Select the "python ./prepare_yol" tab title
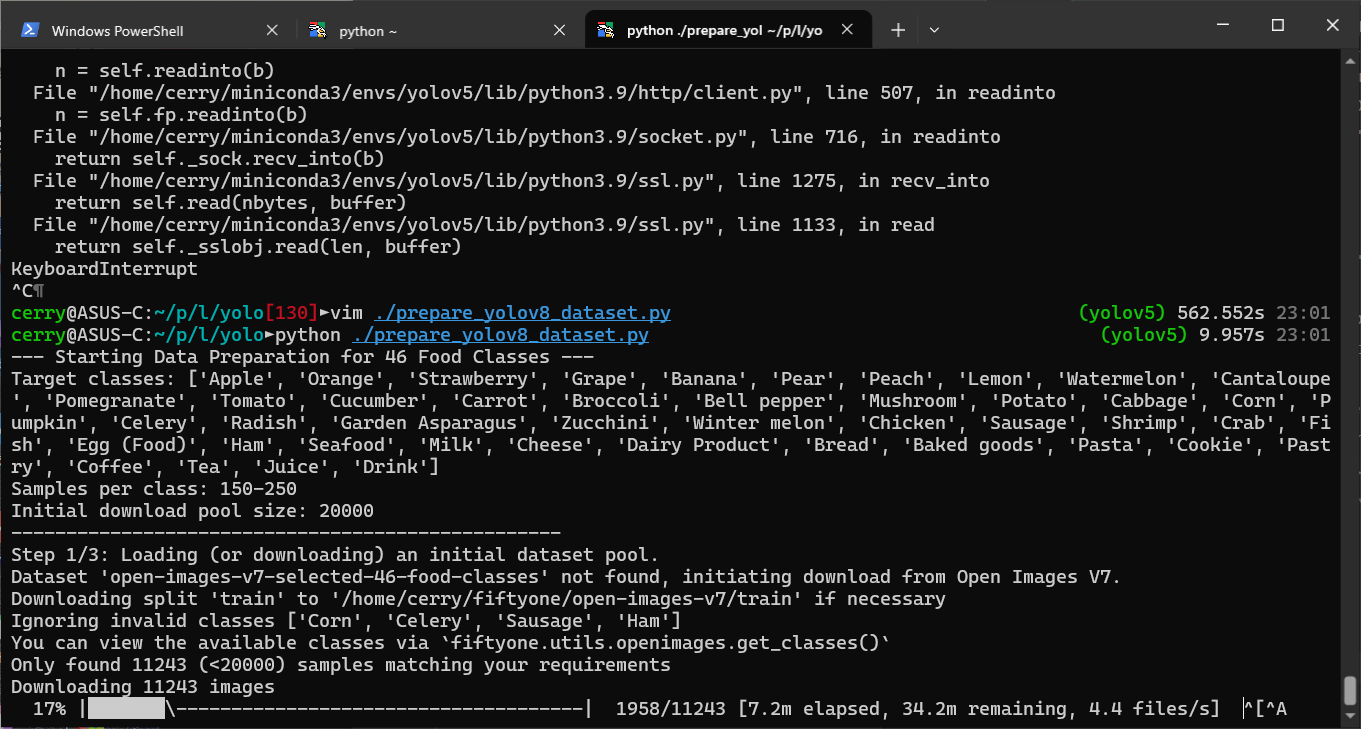Viewport: 1361px width, 729px height. pos(723,31)
